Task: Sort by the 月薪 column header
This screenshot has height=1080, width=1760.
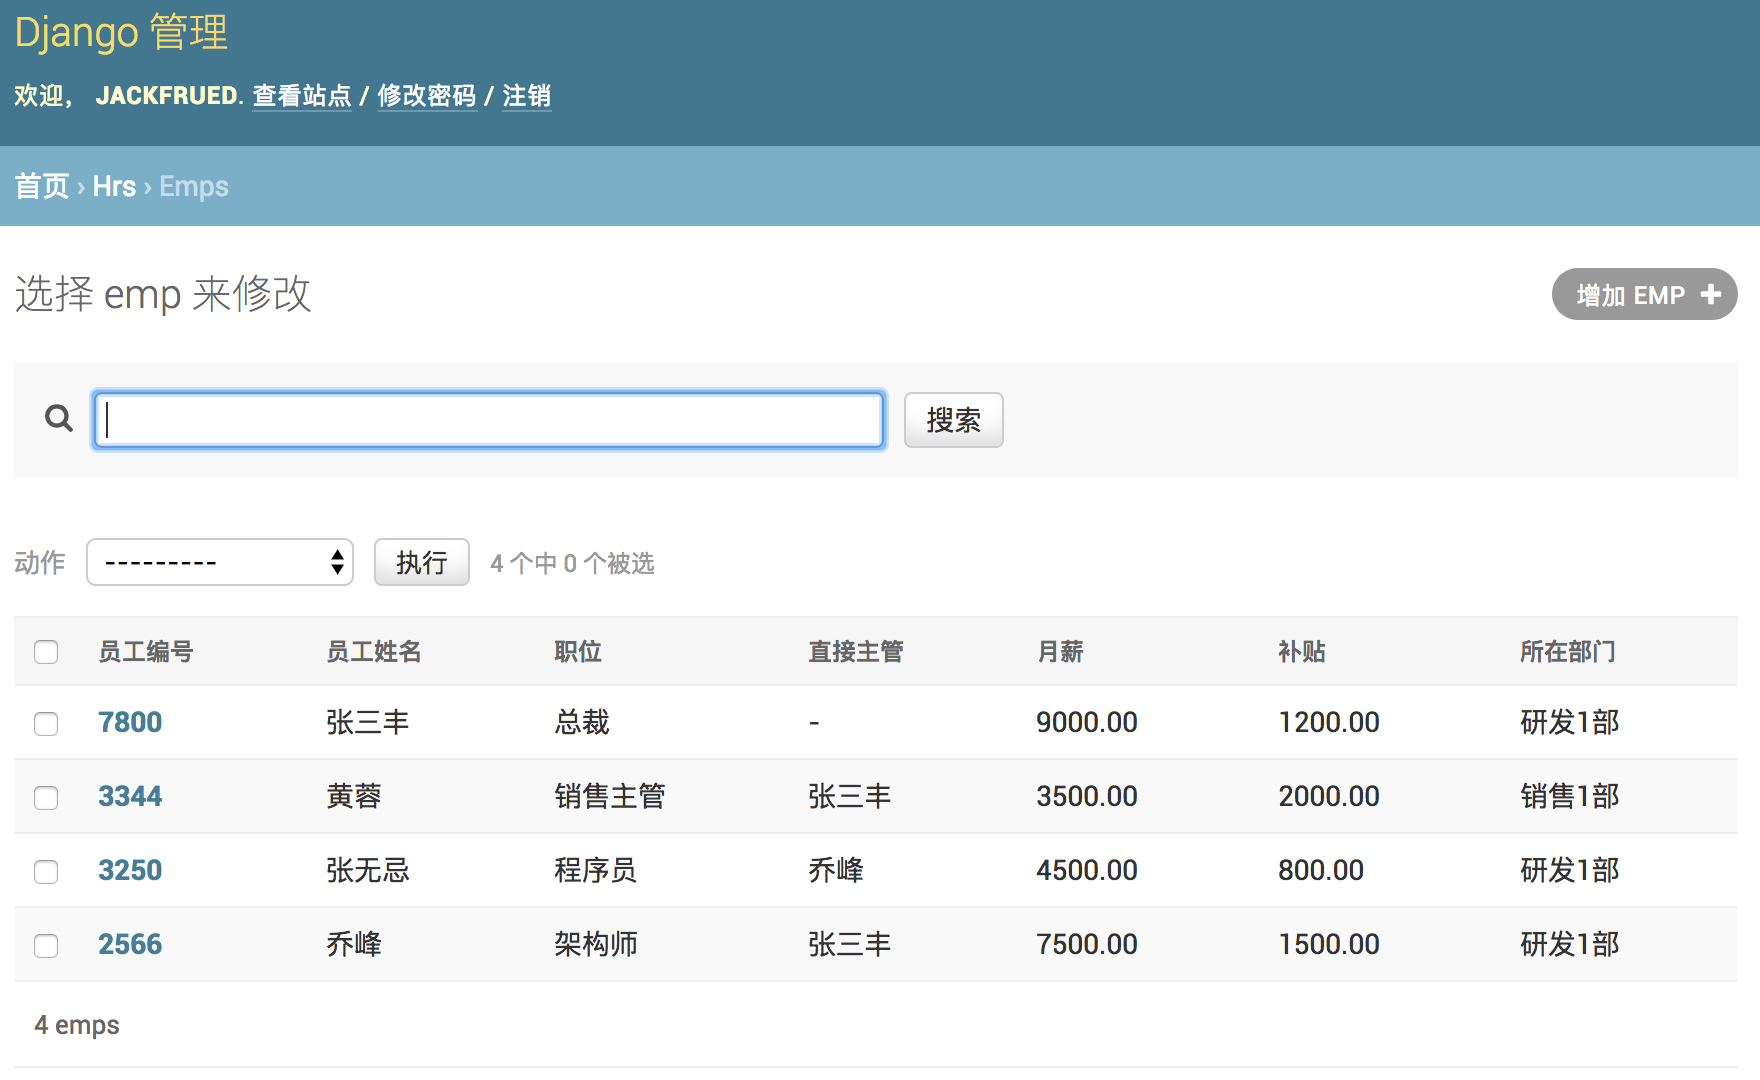Action: click(1060, 652)
